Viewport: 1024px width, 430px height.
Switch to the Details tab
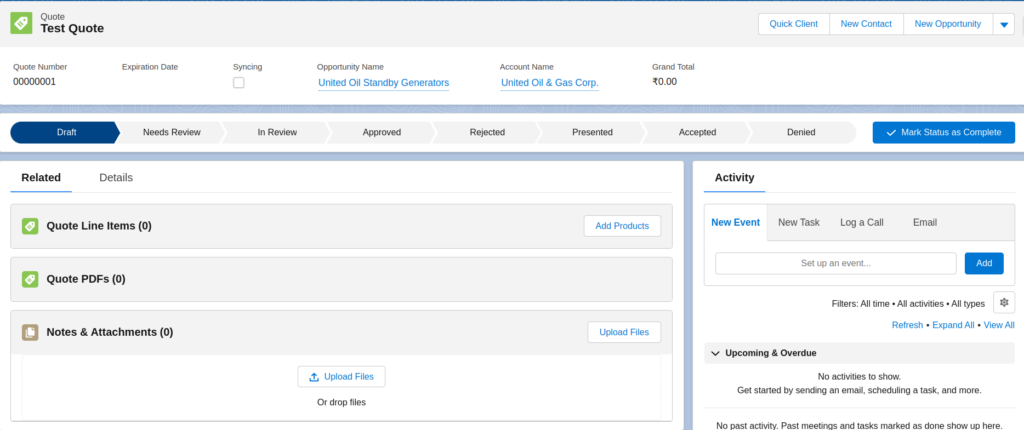[x=116, y=178]
